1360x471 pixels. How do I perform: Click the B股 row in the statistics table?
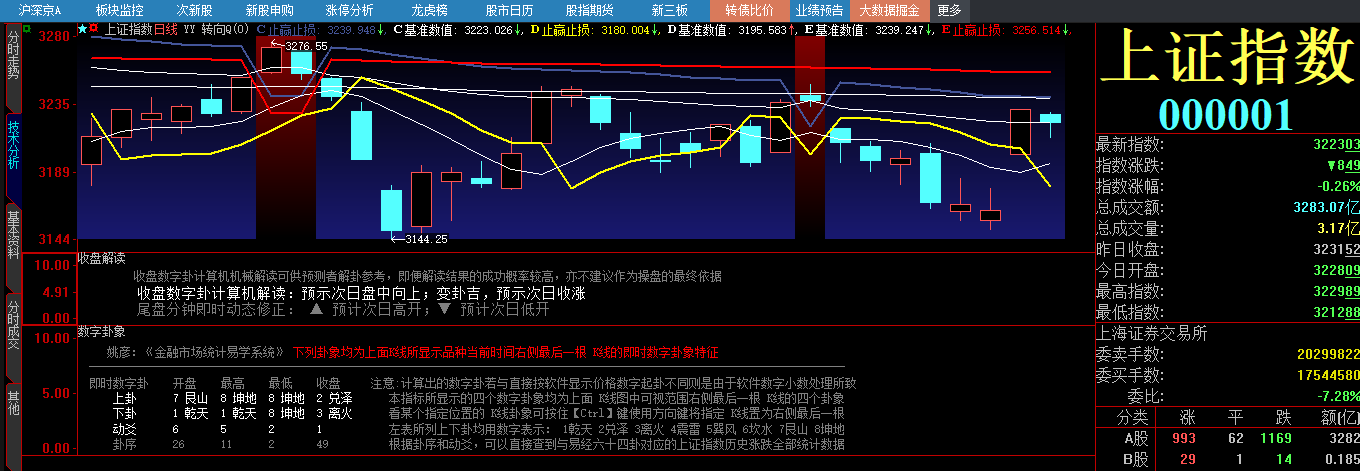[1227, 459]
